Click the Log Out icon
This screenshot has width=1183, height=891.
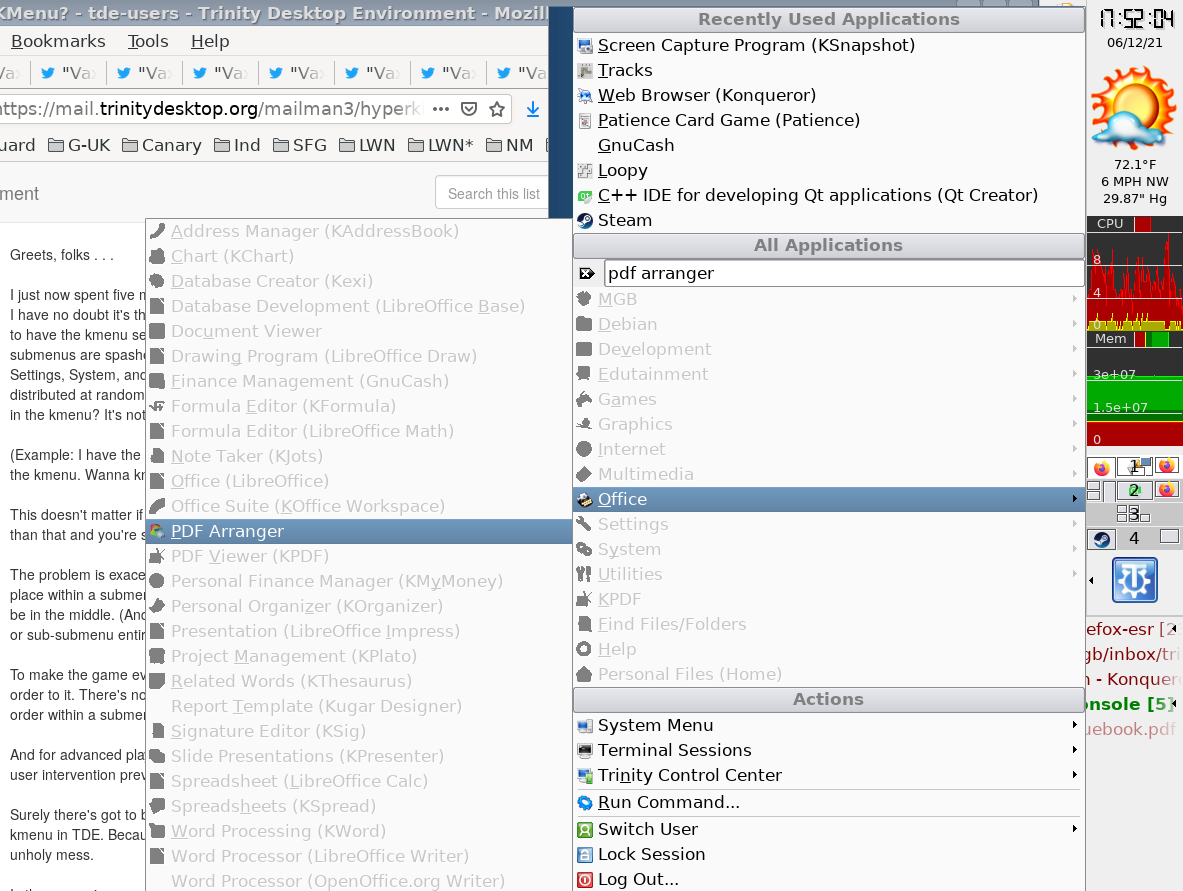pyautogui.click(x=585, y=880)
